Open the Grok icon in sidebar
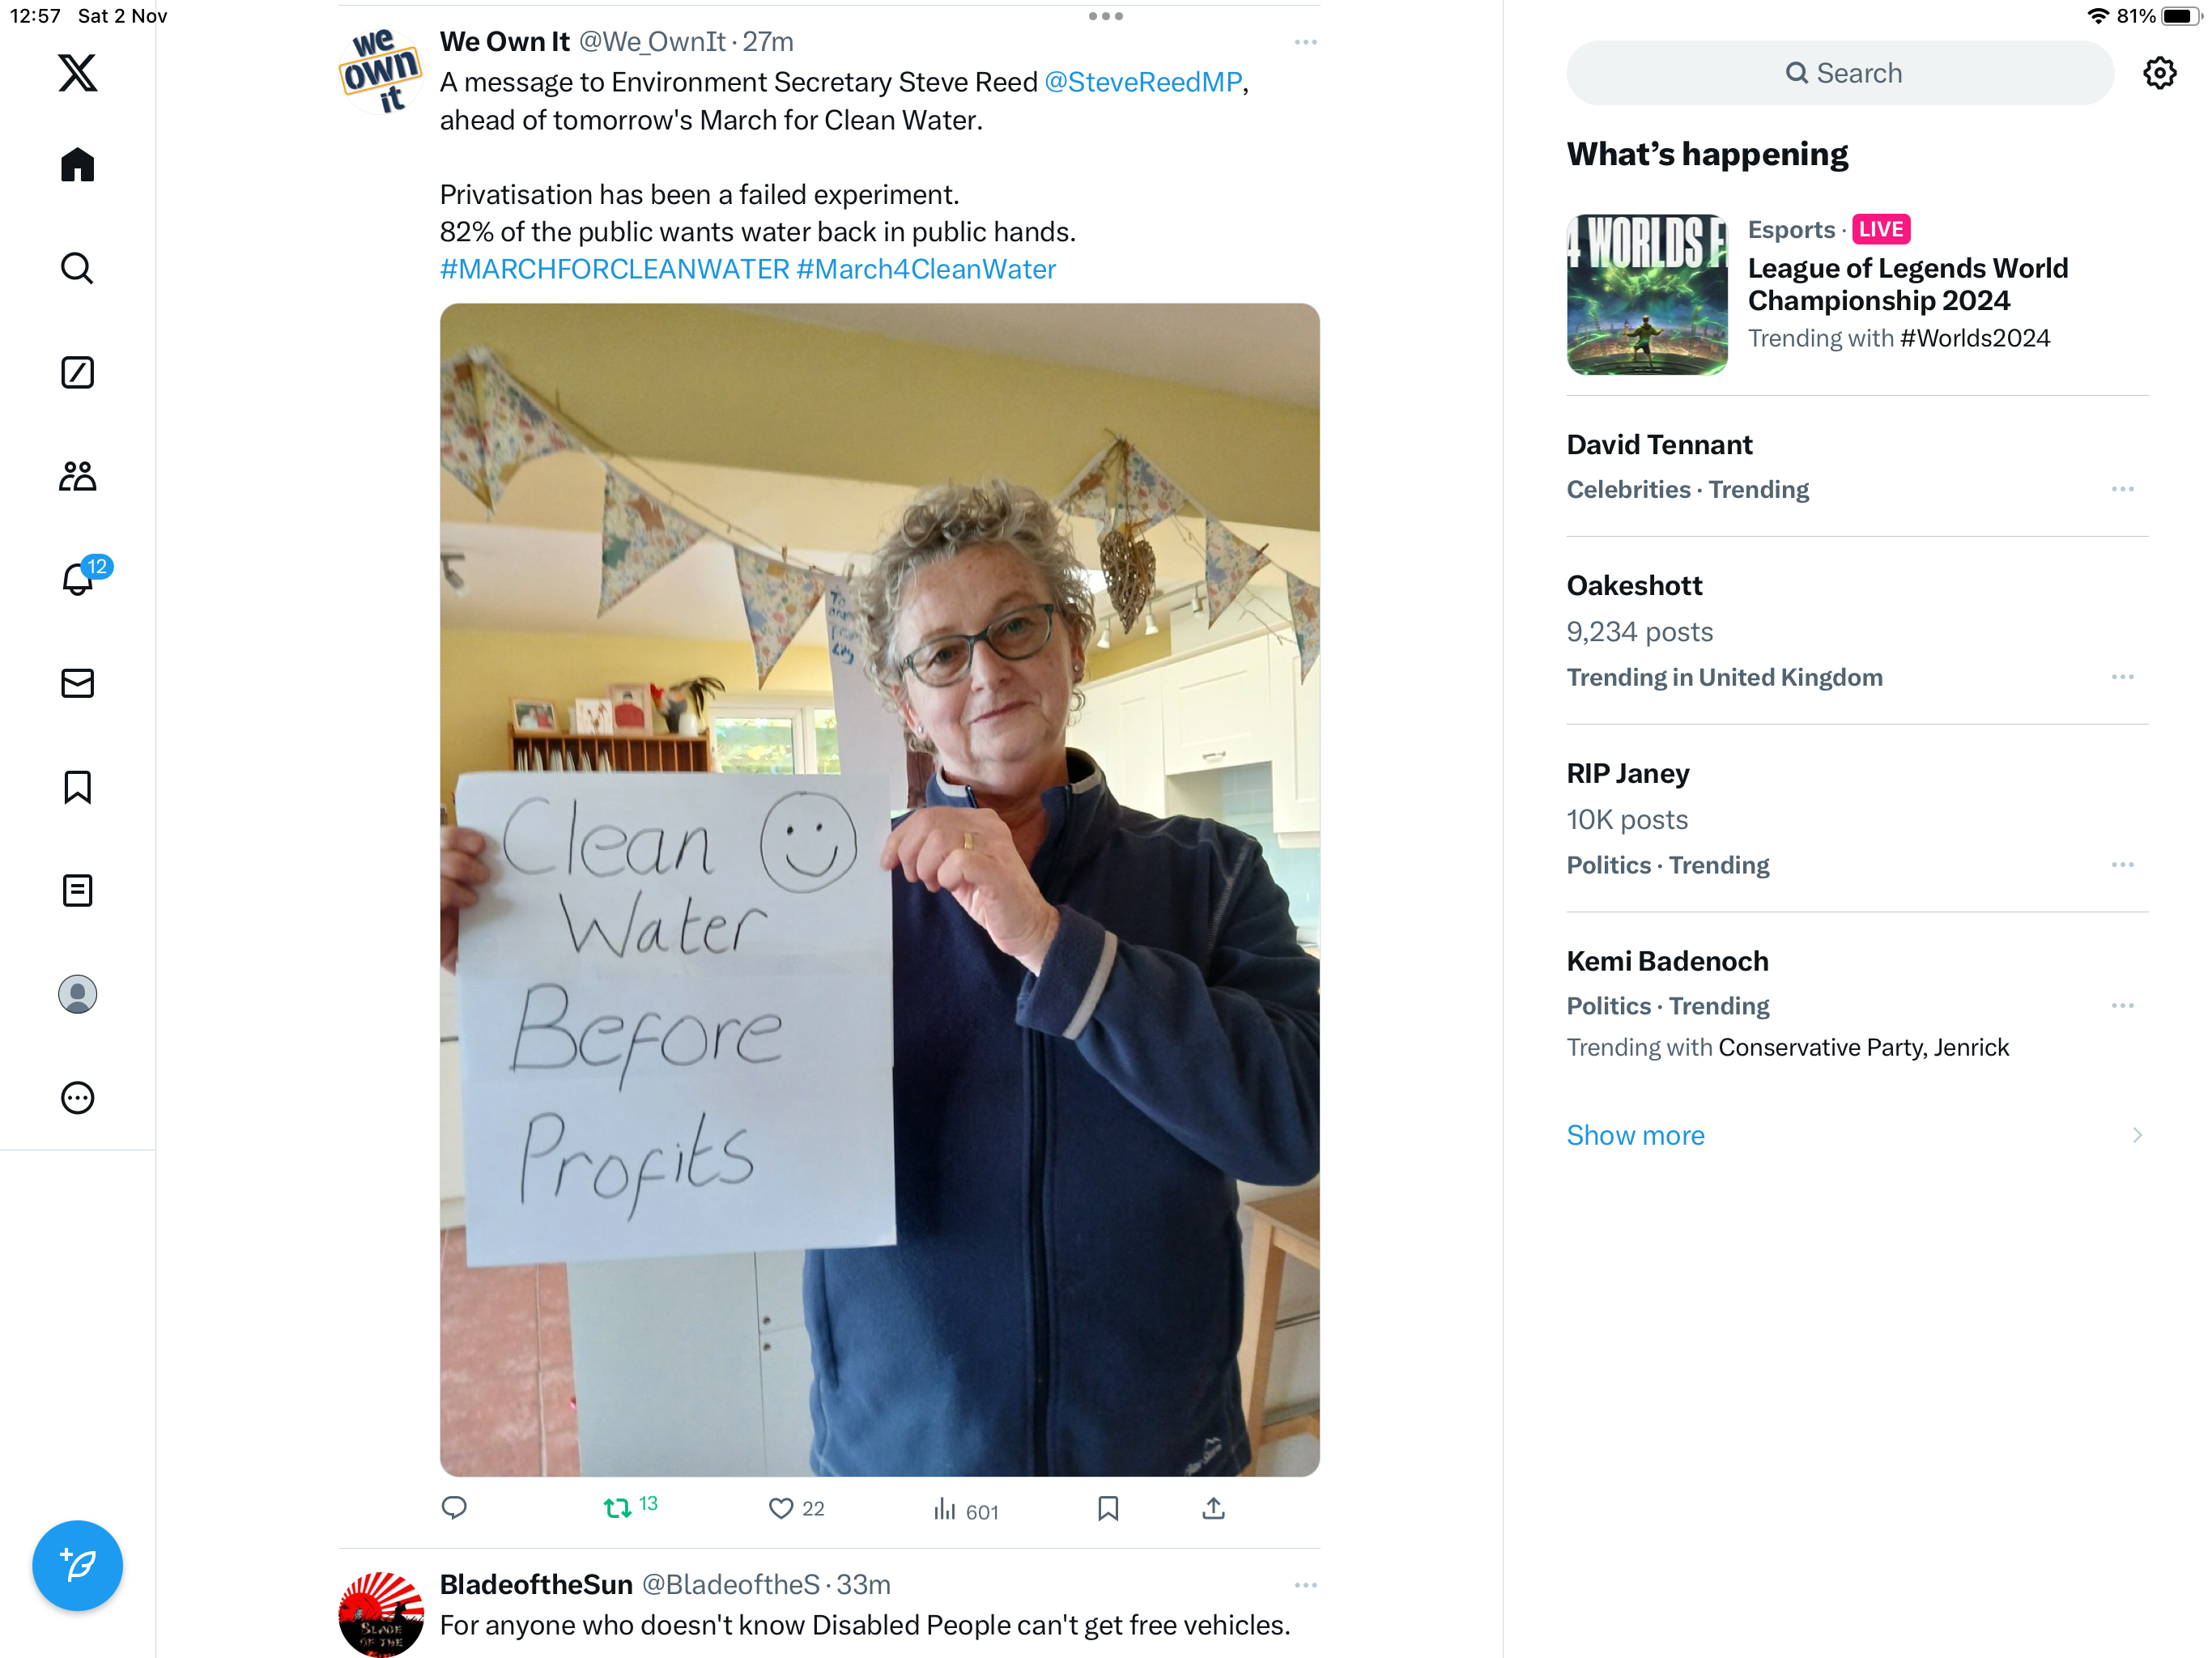 click(77, 372)
